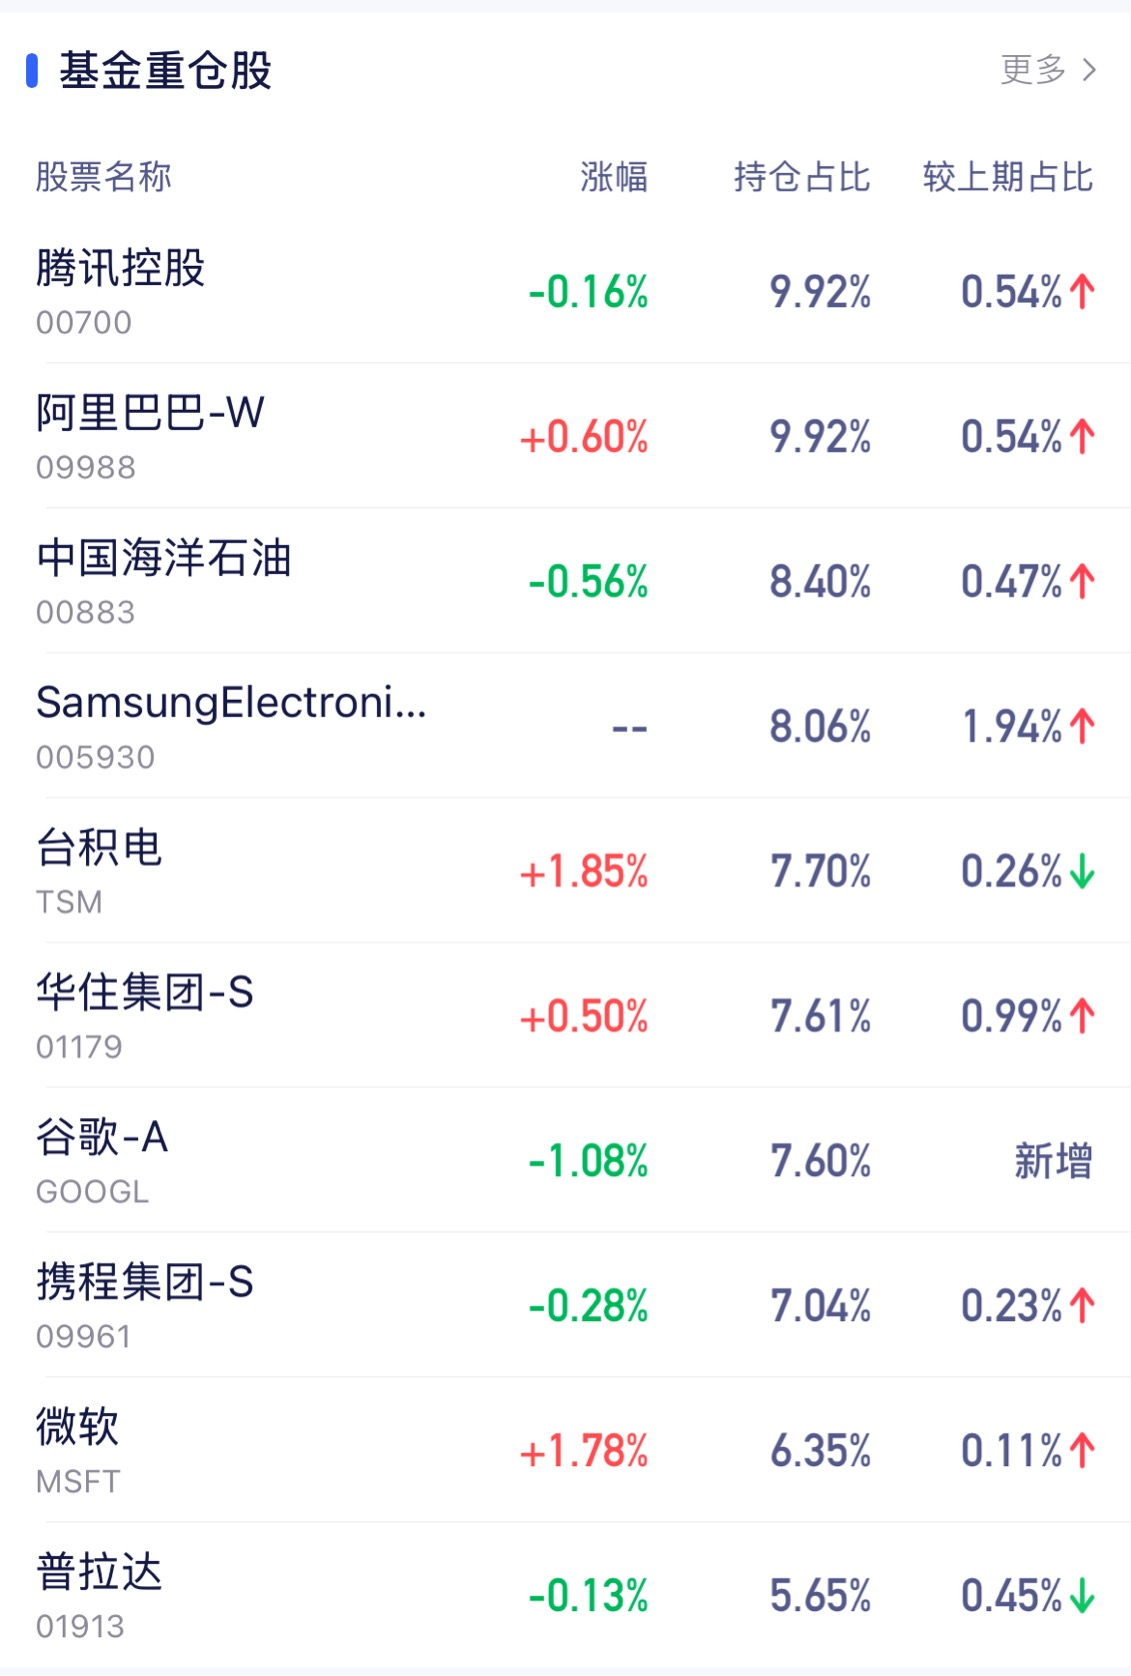The image size is (1131, 1676).
Task: Click the green down arrow for 台积电
Action: [1082, 872]
